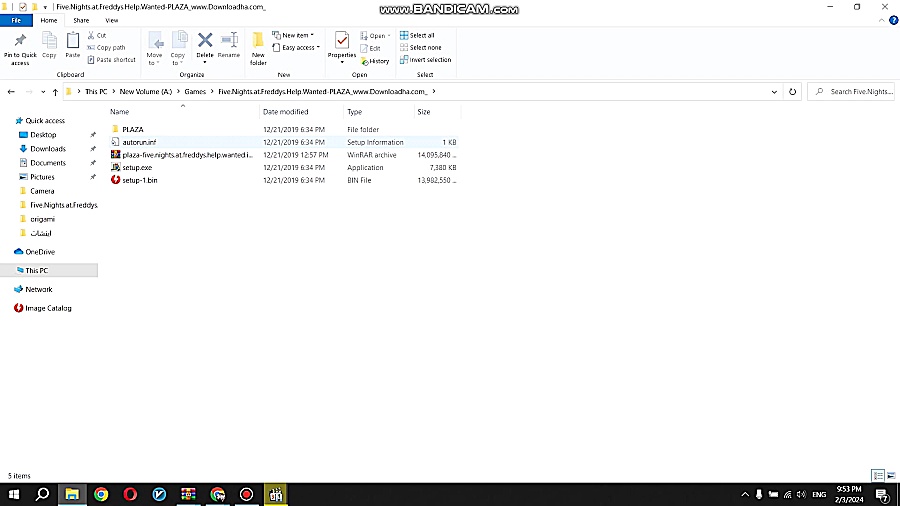Go back with the back arrow
Image resolution: width=900 pixels, height=506 pixels.
(x=11, y=92)
